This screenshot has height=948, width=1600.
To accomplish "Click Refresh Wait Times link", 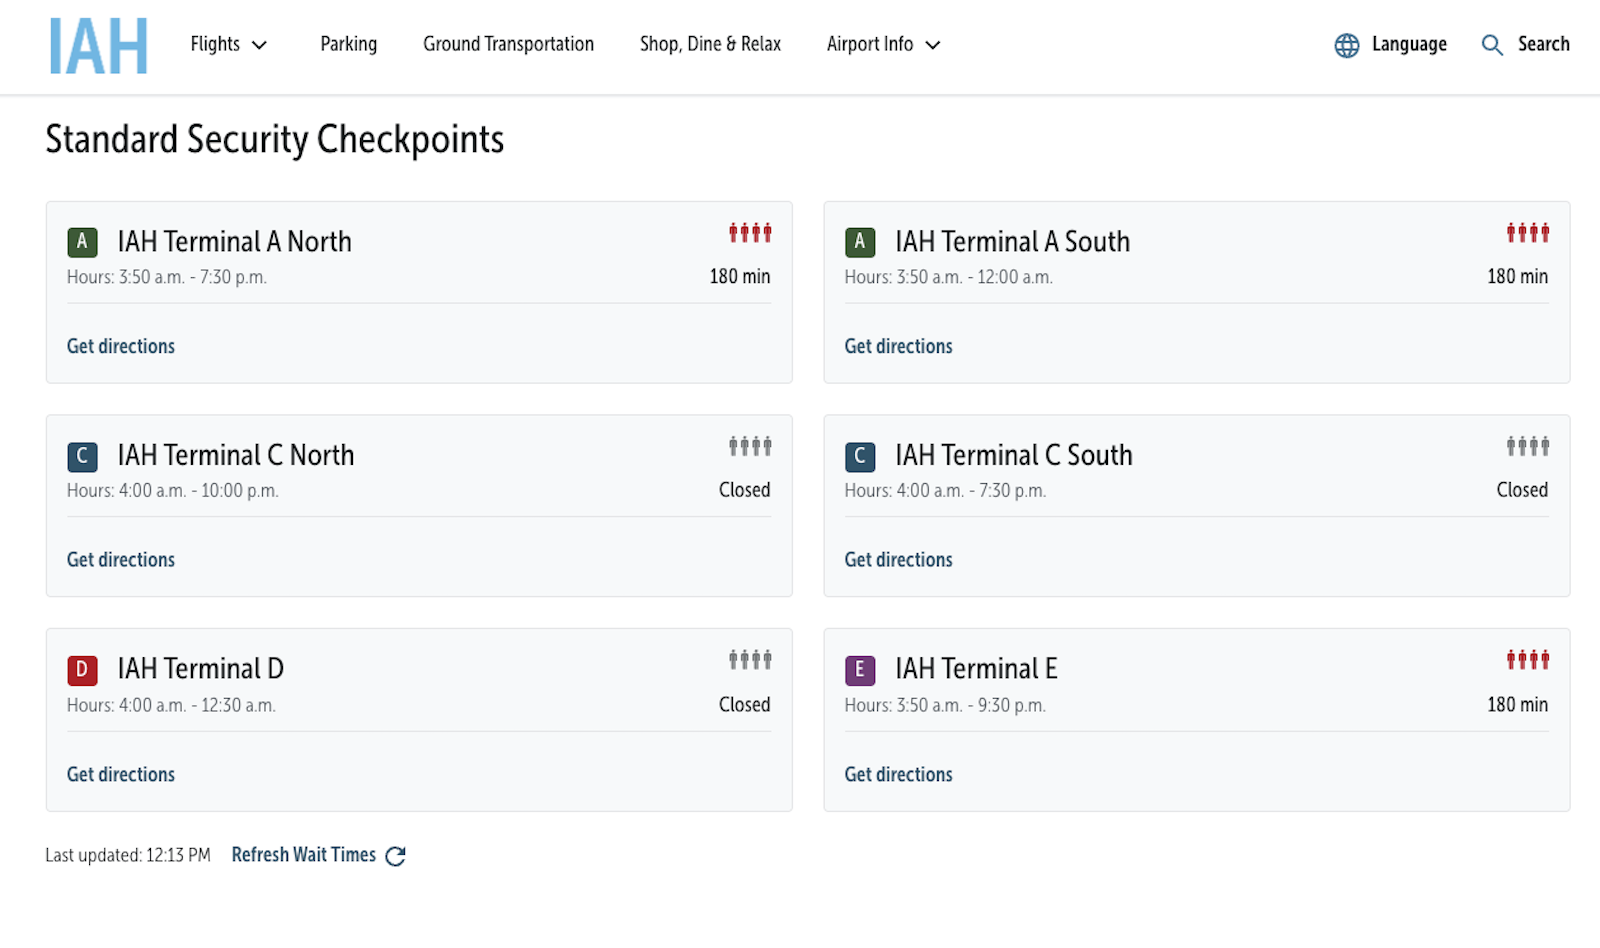I will coord(304,855).
